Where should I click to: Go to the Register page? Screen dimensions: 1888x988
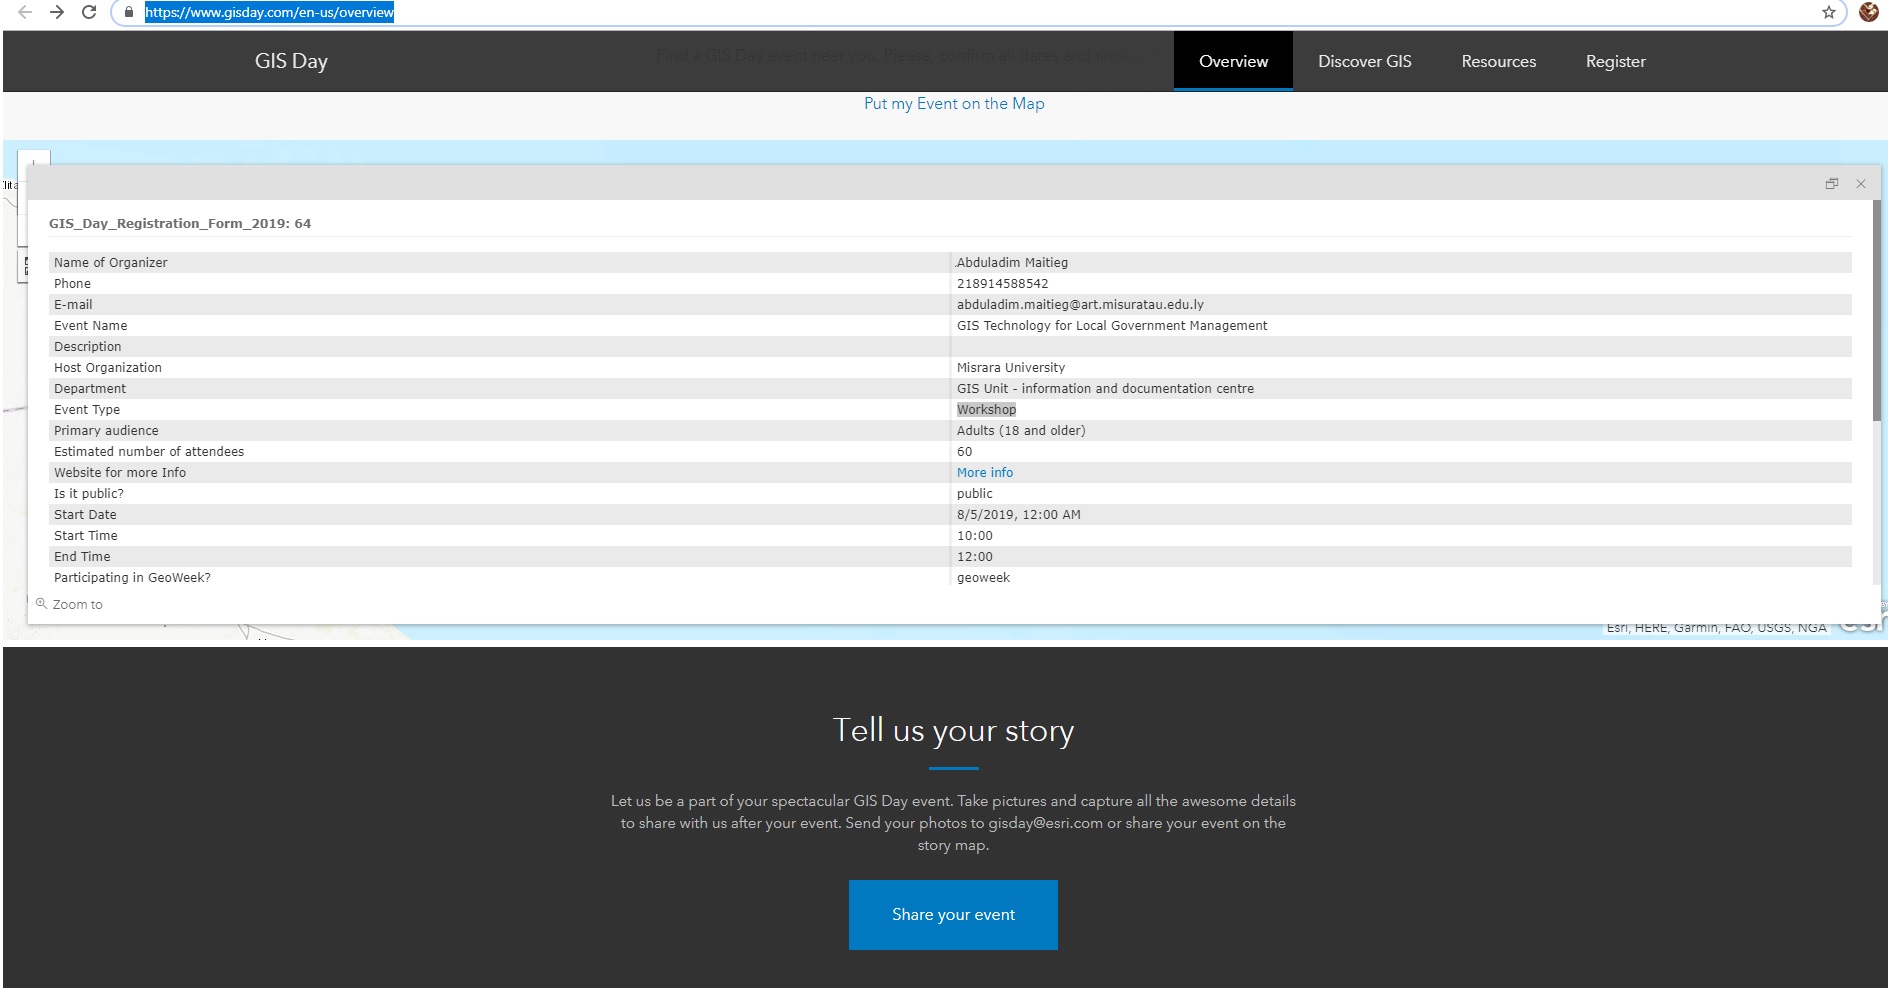pos(1615,61)
